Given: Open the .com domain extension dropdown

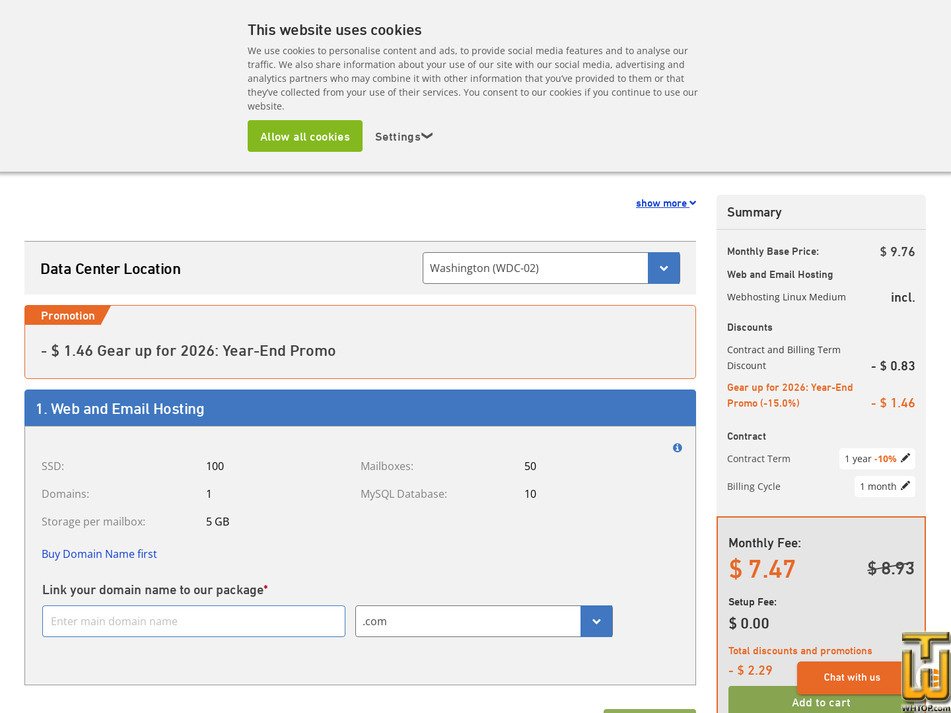Looking at the screenshot, I should 596,621.
